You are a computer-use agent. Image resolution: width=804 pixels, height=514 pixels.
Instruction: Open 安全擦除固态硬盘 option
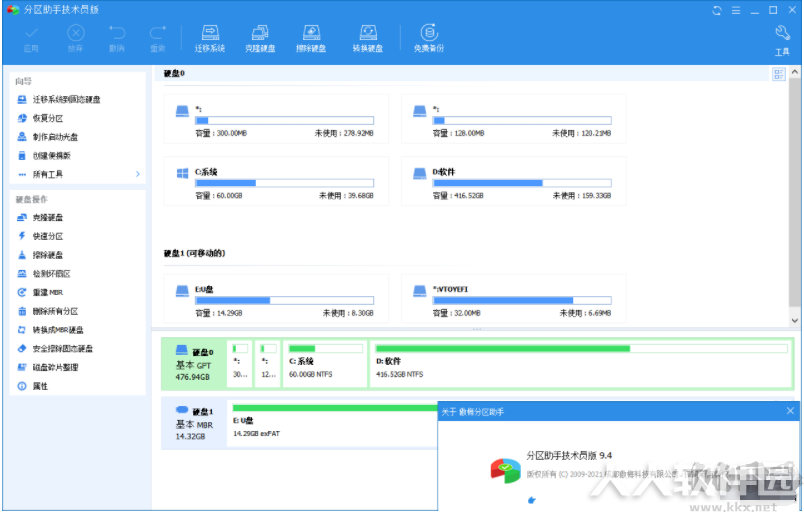tap(55, 349)
